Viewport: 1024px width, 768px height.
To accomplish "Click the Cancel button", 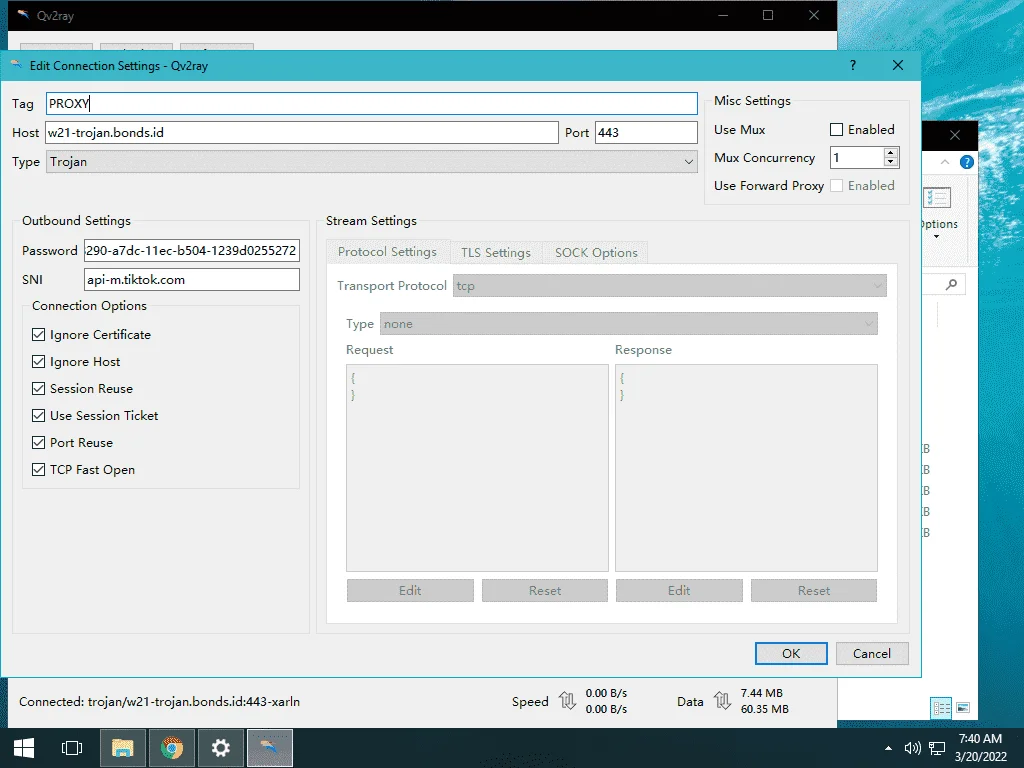I will pos(872,654).
